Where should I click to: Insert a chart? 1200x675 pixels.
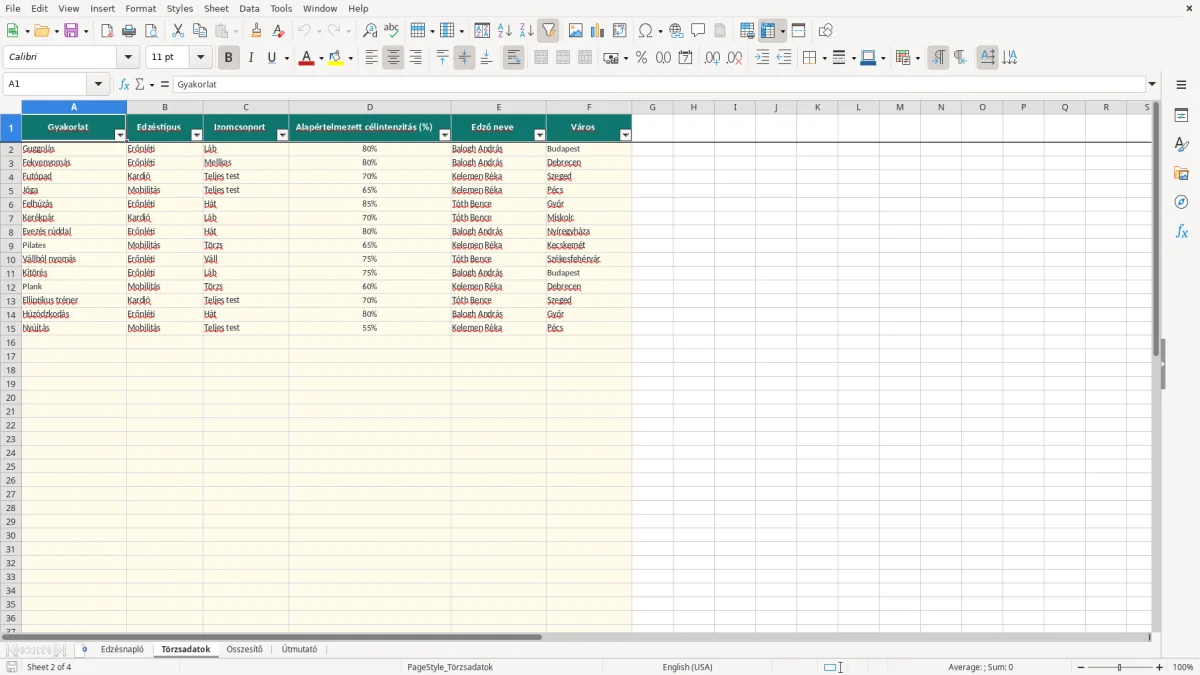pyautogui.click(x=597, y=31)
